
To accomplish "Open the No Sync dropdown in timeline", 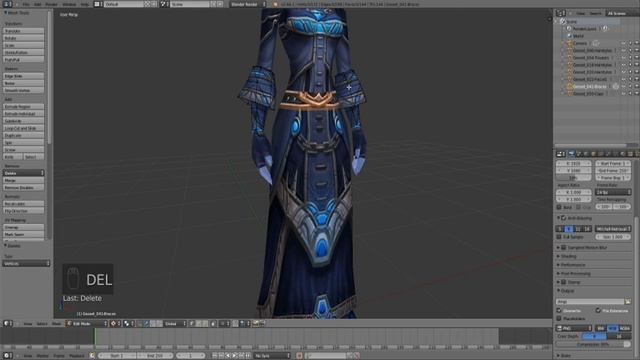I will click(271, 356).
